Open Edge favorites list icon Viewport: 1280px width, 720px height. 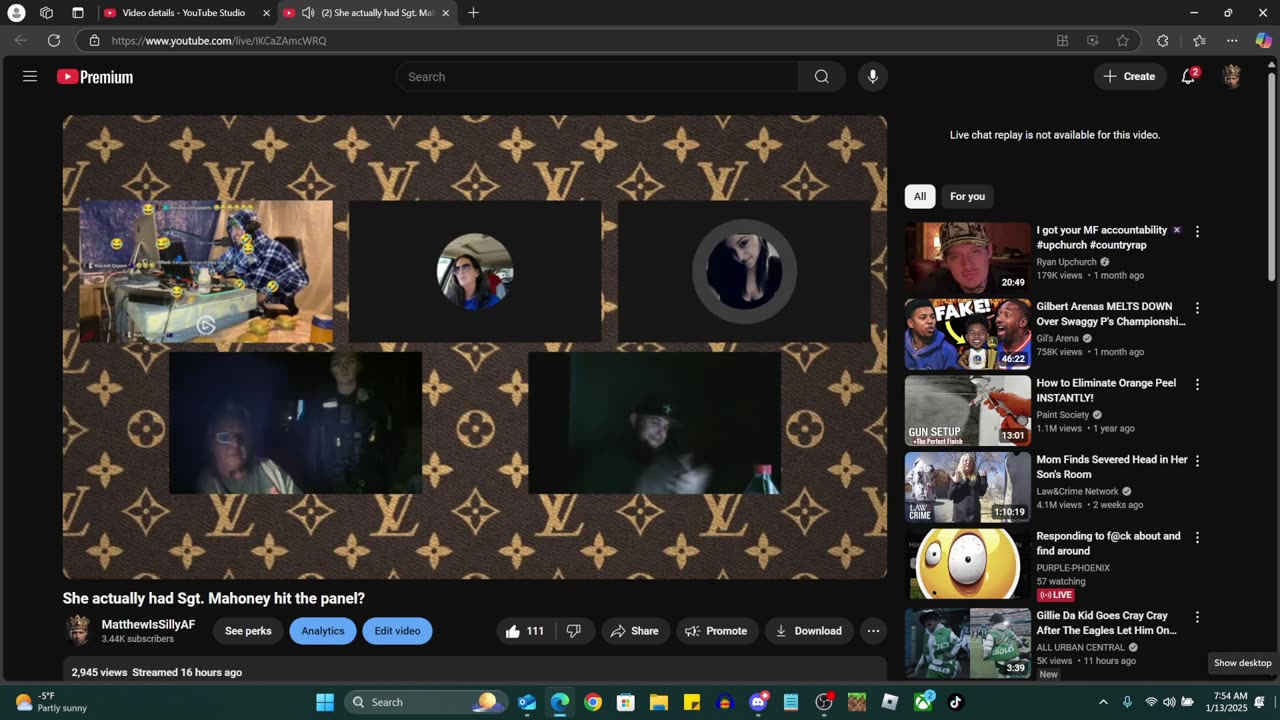pyautogui.click(x=1199, y=41)
